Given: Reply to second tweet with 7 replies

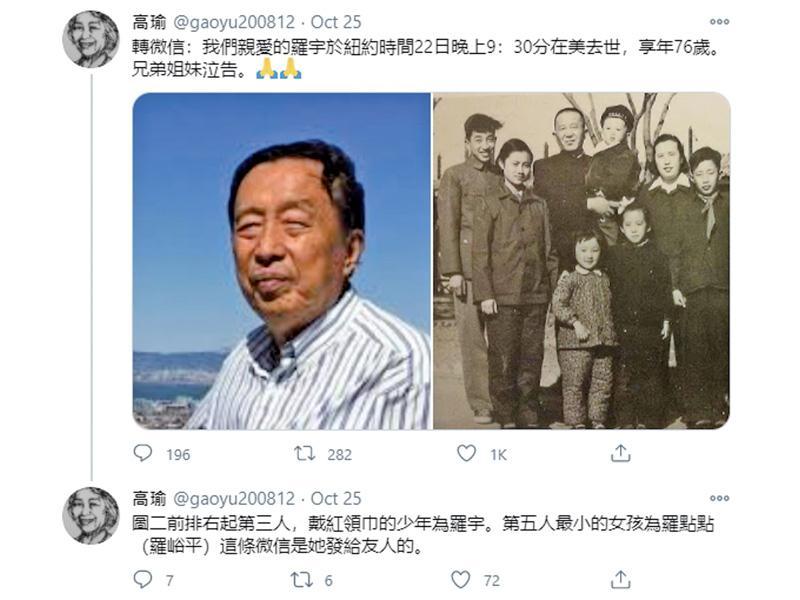Looking at the screenshot, I should pos(143,580).
